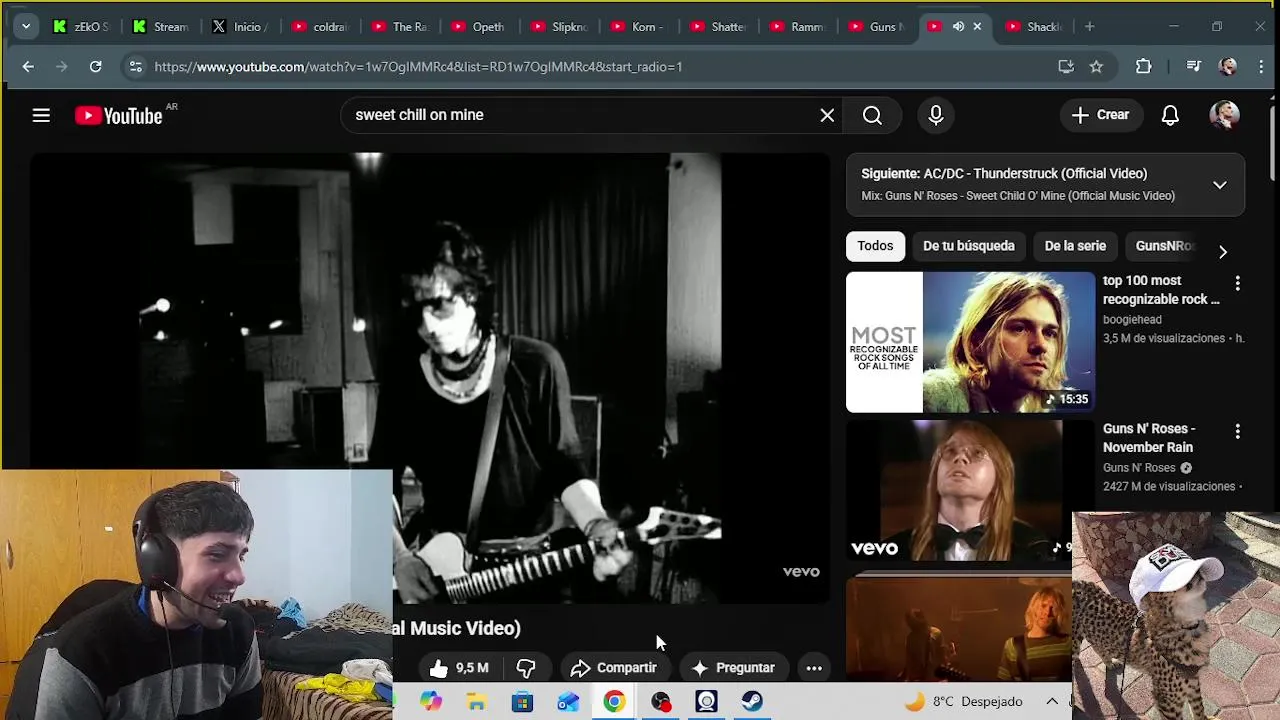Screen dimensions: 1280x720
Task: Show hidden system tray icons
Action: 1052,702
